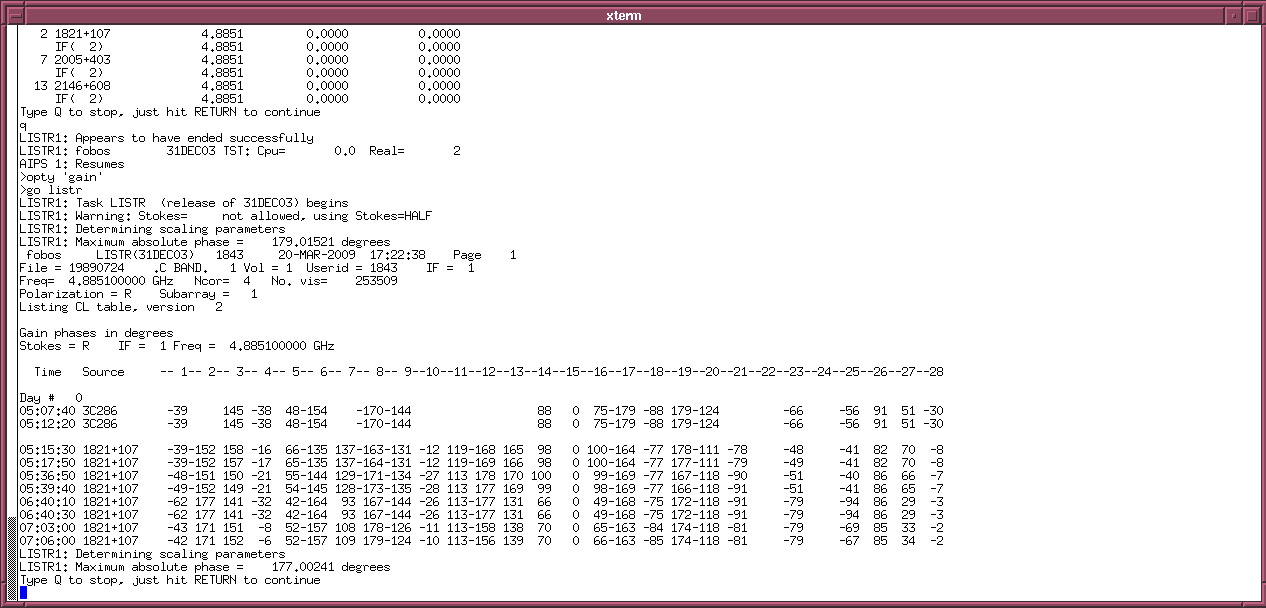This screenshot has height=608, width=1266.
Task: Click the 07:06:00 1821+107 row
Action: coord(481,541)
